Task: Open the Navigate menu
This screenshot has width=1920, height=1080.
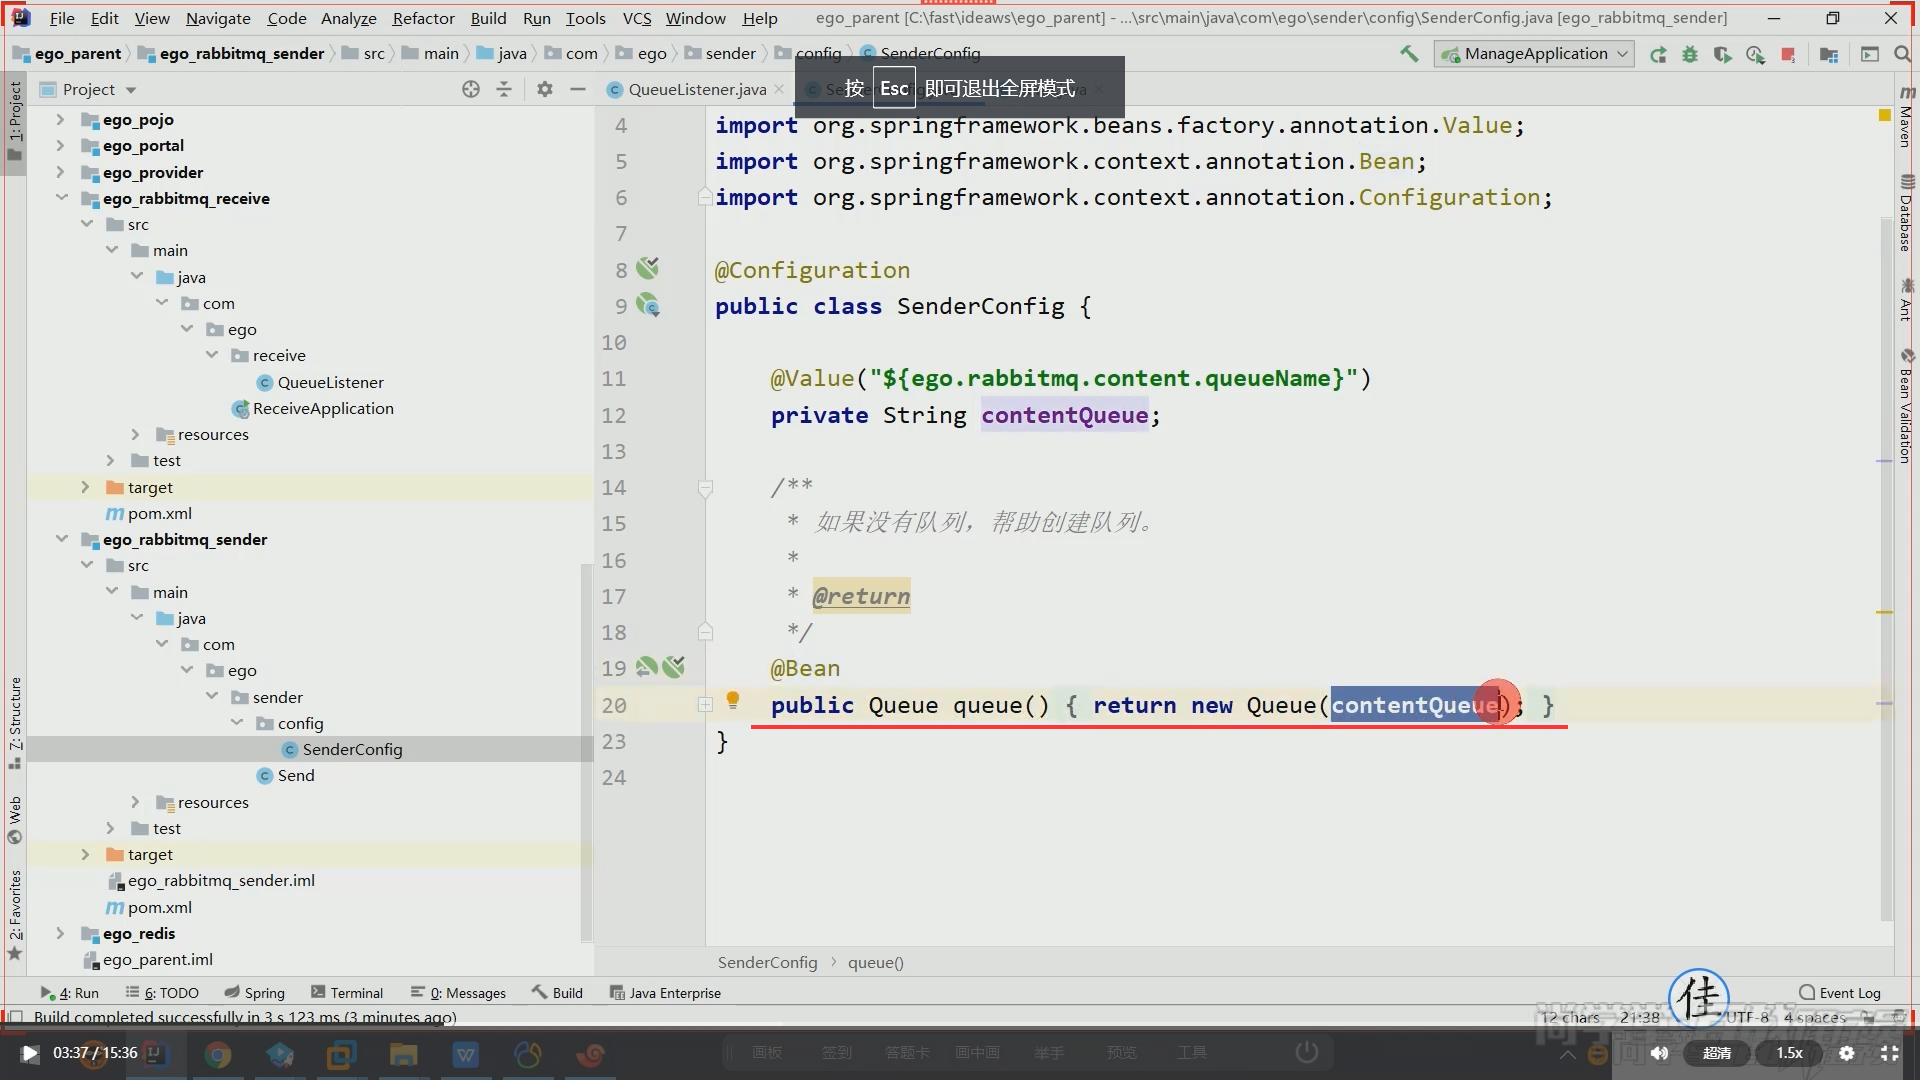Action: (218, 18)
